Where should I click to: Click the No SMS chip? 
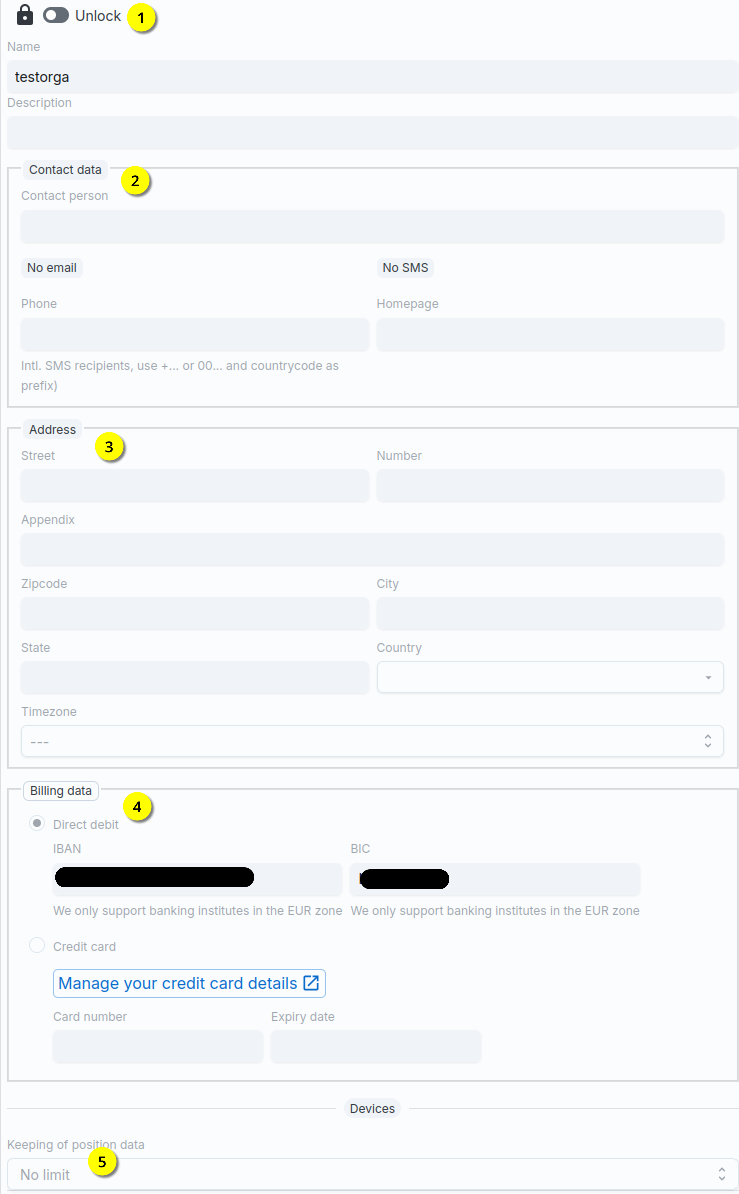pos(405,268)
